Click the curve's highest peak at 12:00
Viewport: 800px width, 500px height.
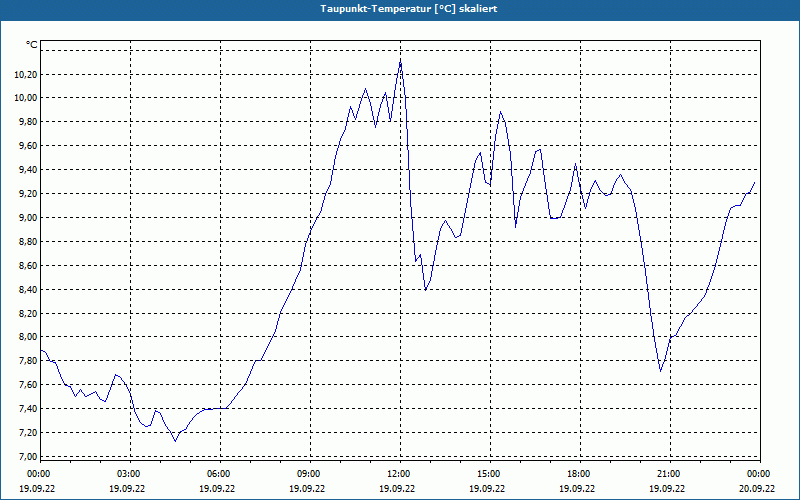(401, 62)
